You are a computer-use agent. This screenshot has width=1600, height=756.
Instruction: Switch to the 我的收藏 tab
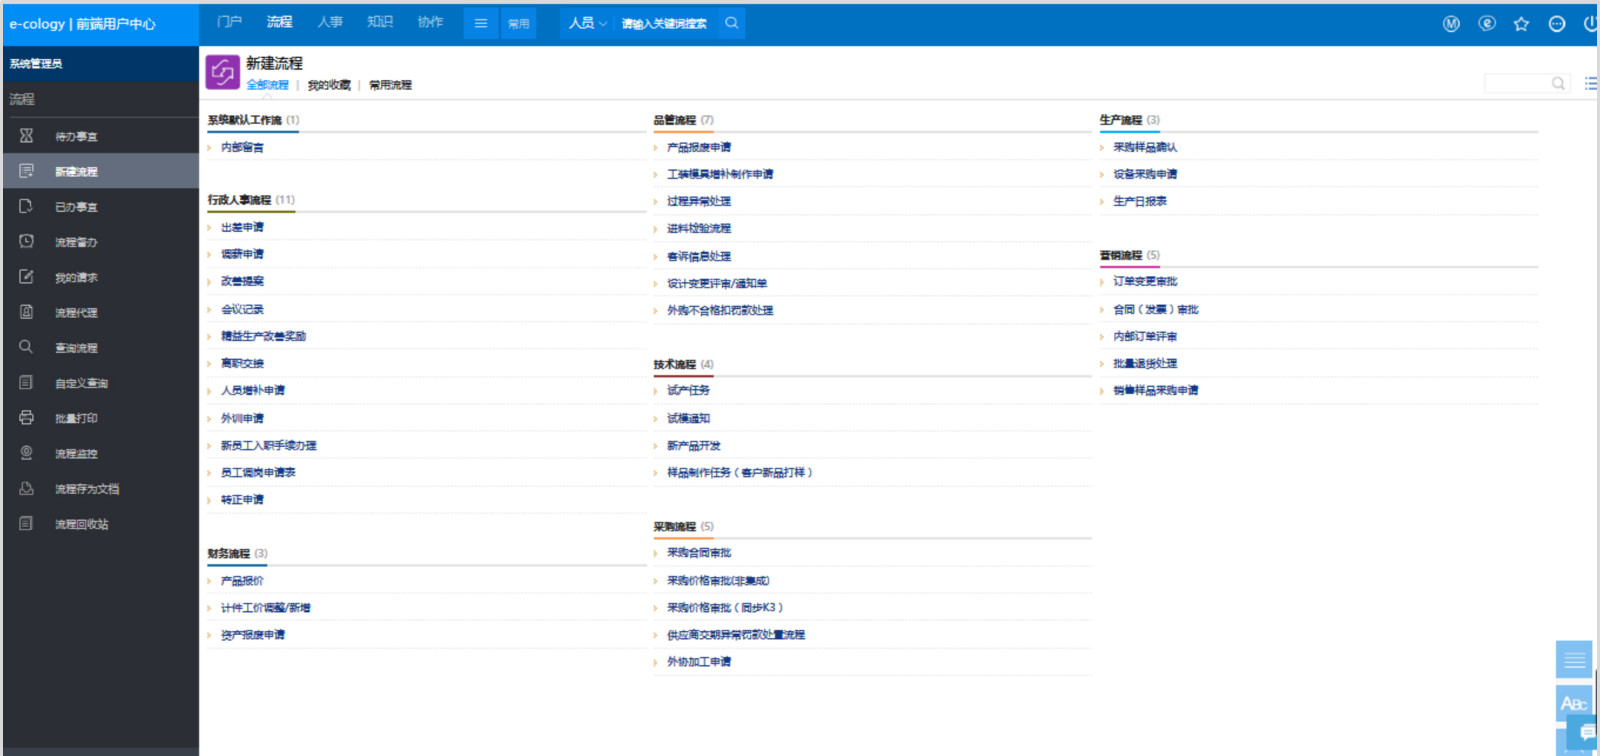point(329,85)
